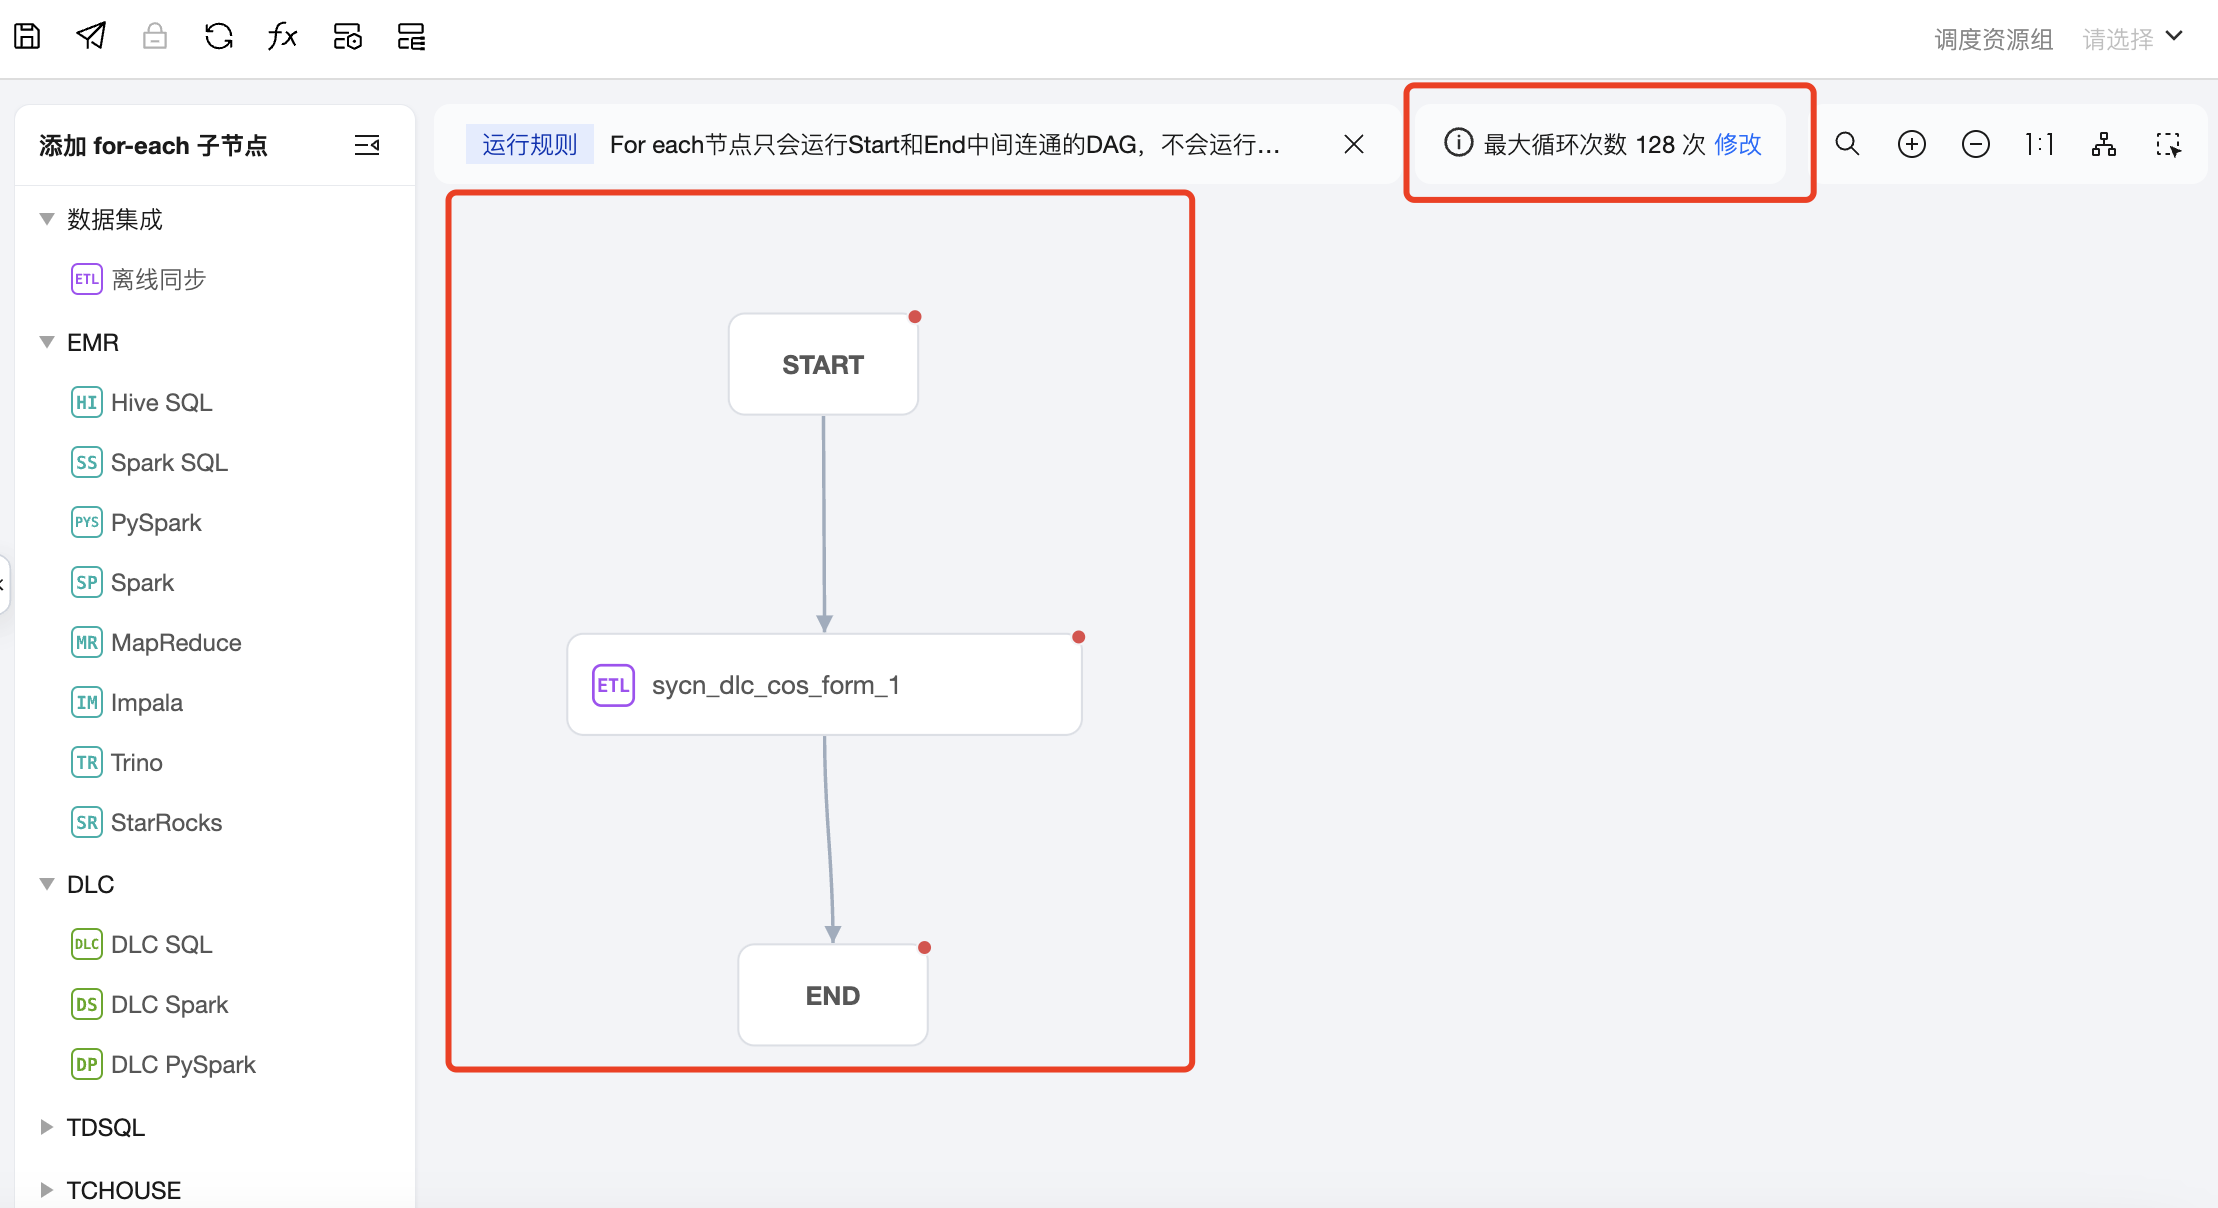
Task: Activate the box selection icon
Action: 2168,144
